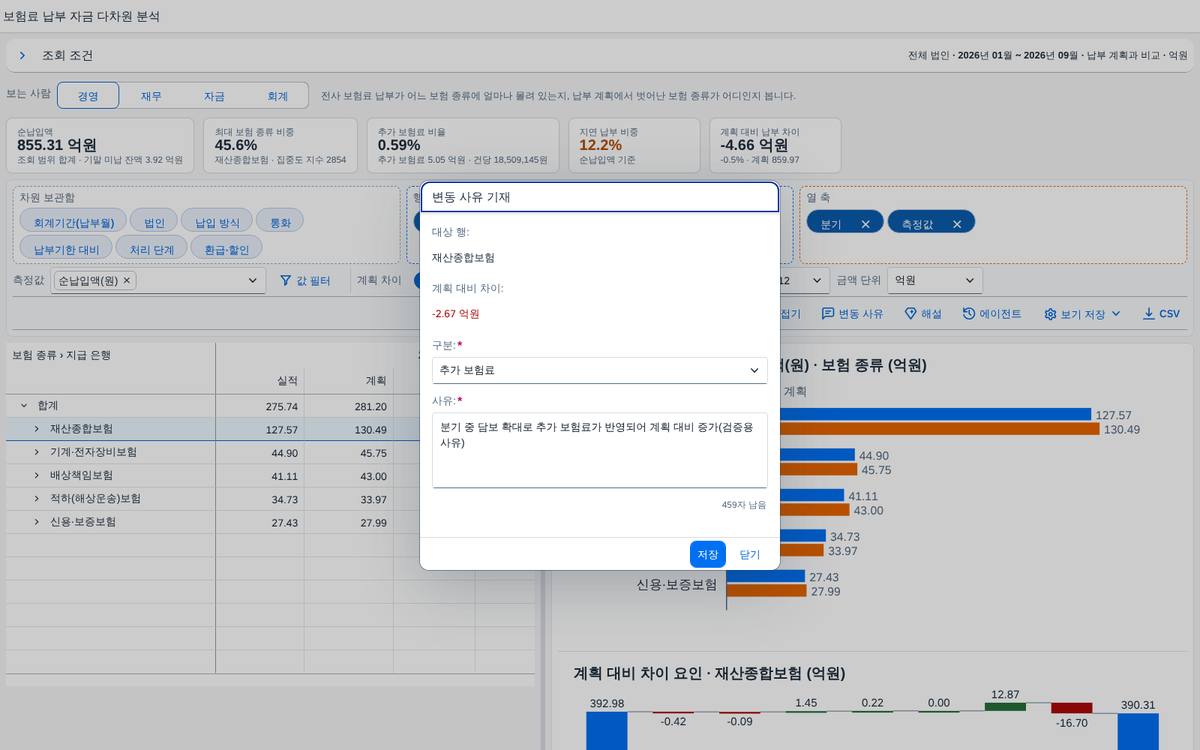The height and width of the screenshot is (750, 1200).
Task: Select the 처리 단계 dimension chip
Action: coord(151,248)
